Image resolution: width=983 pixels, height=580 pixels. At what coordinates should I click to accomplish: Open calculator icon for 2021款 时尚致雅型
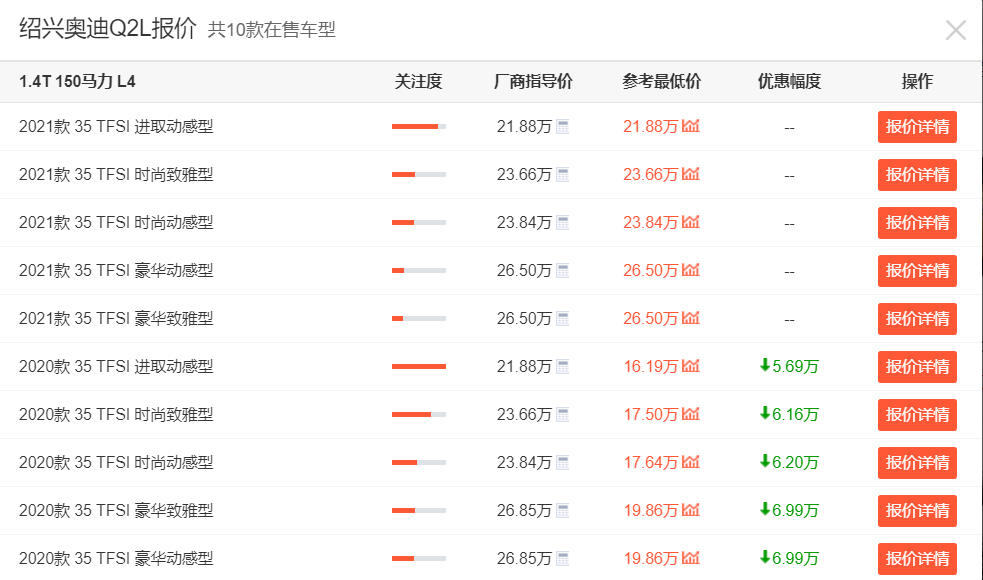click(562, 175)
